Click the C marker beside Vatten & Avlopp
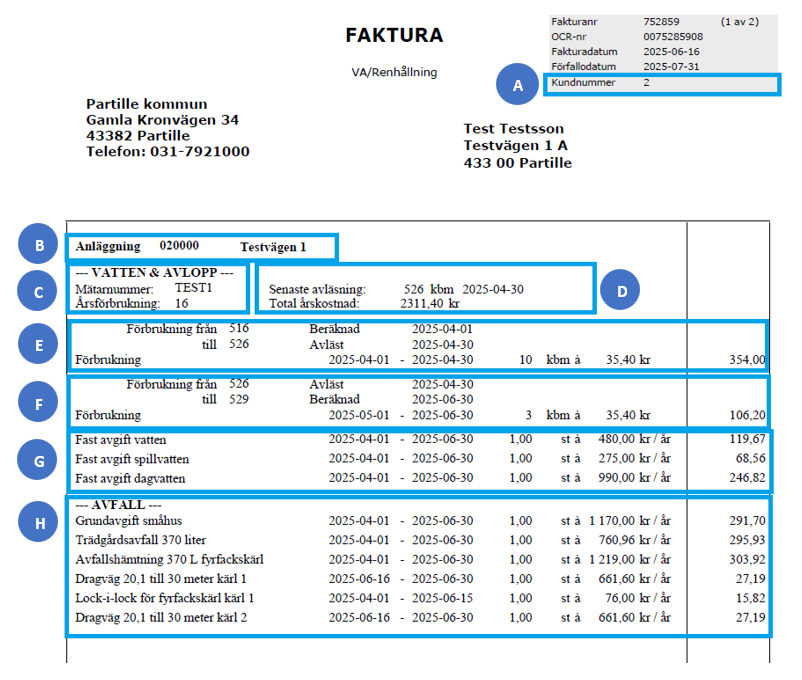802x680 pixels. click(40, 291)
